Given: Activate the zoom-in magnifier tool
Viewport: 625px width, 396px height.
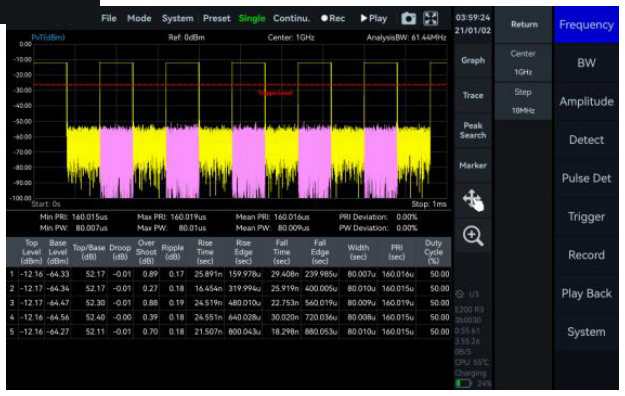Looking at the screenshot, I should [x=473, y=235].
